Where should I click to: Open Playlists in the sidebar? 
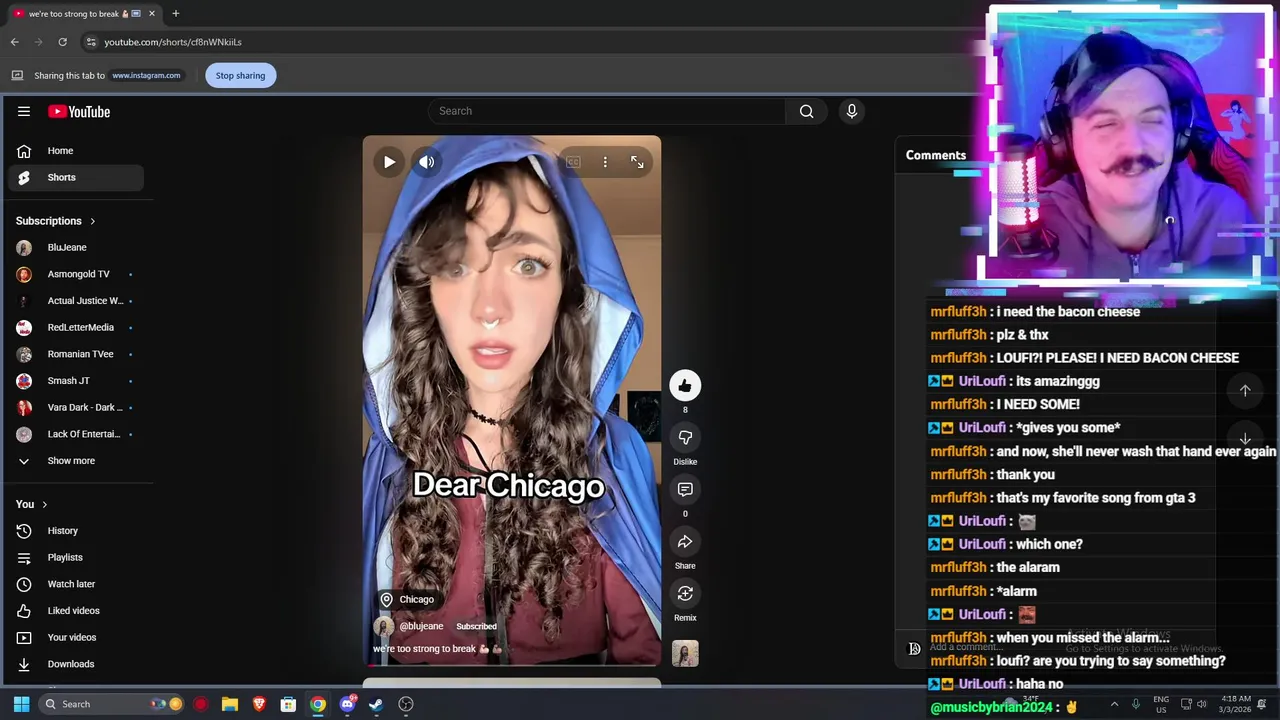tap(76, 557)
